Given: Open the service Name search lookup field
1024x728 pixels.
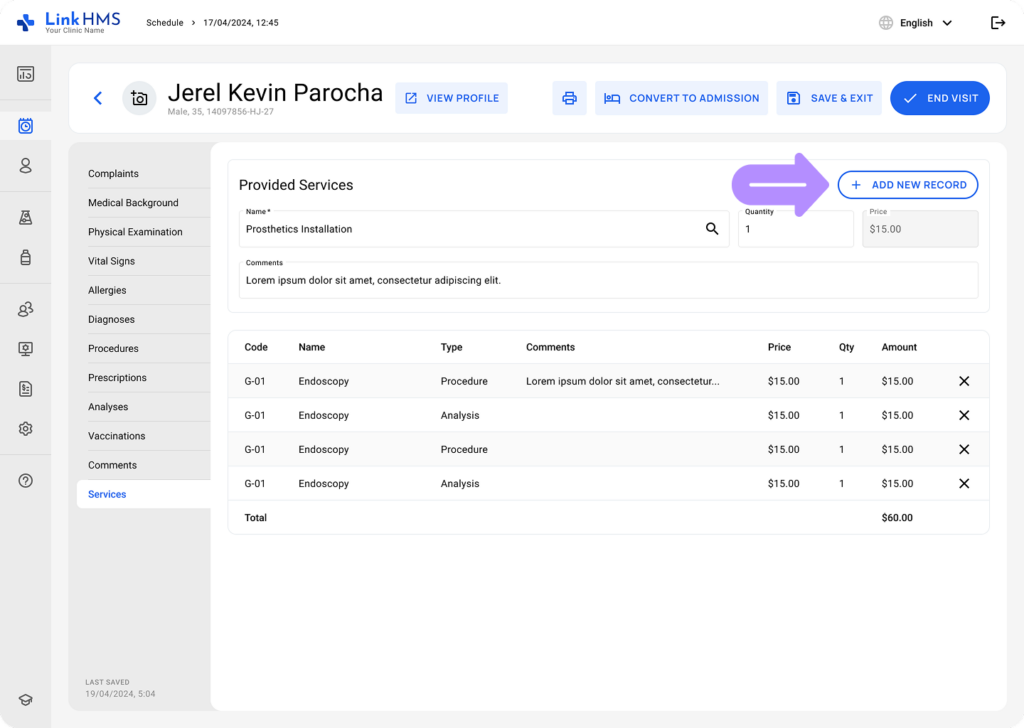Looking at the screenshot, I should [712, 228].
